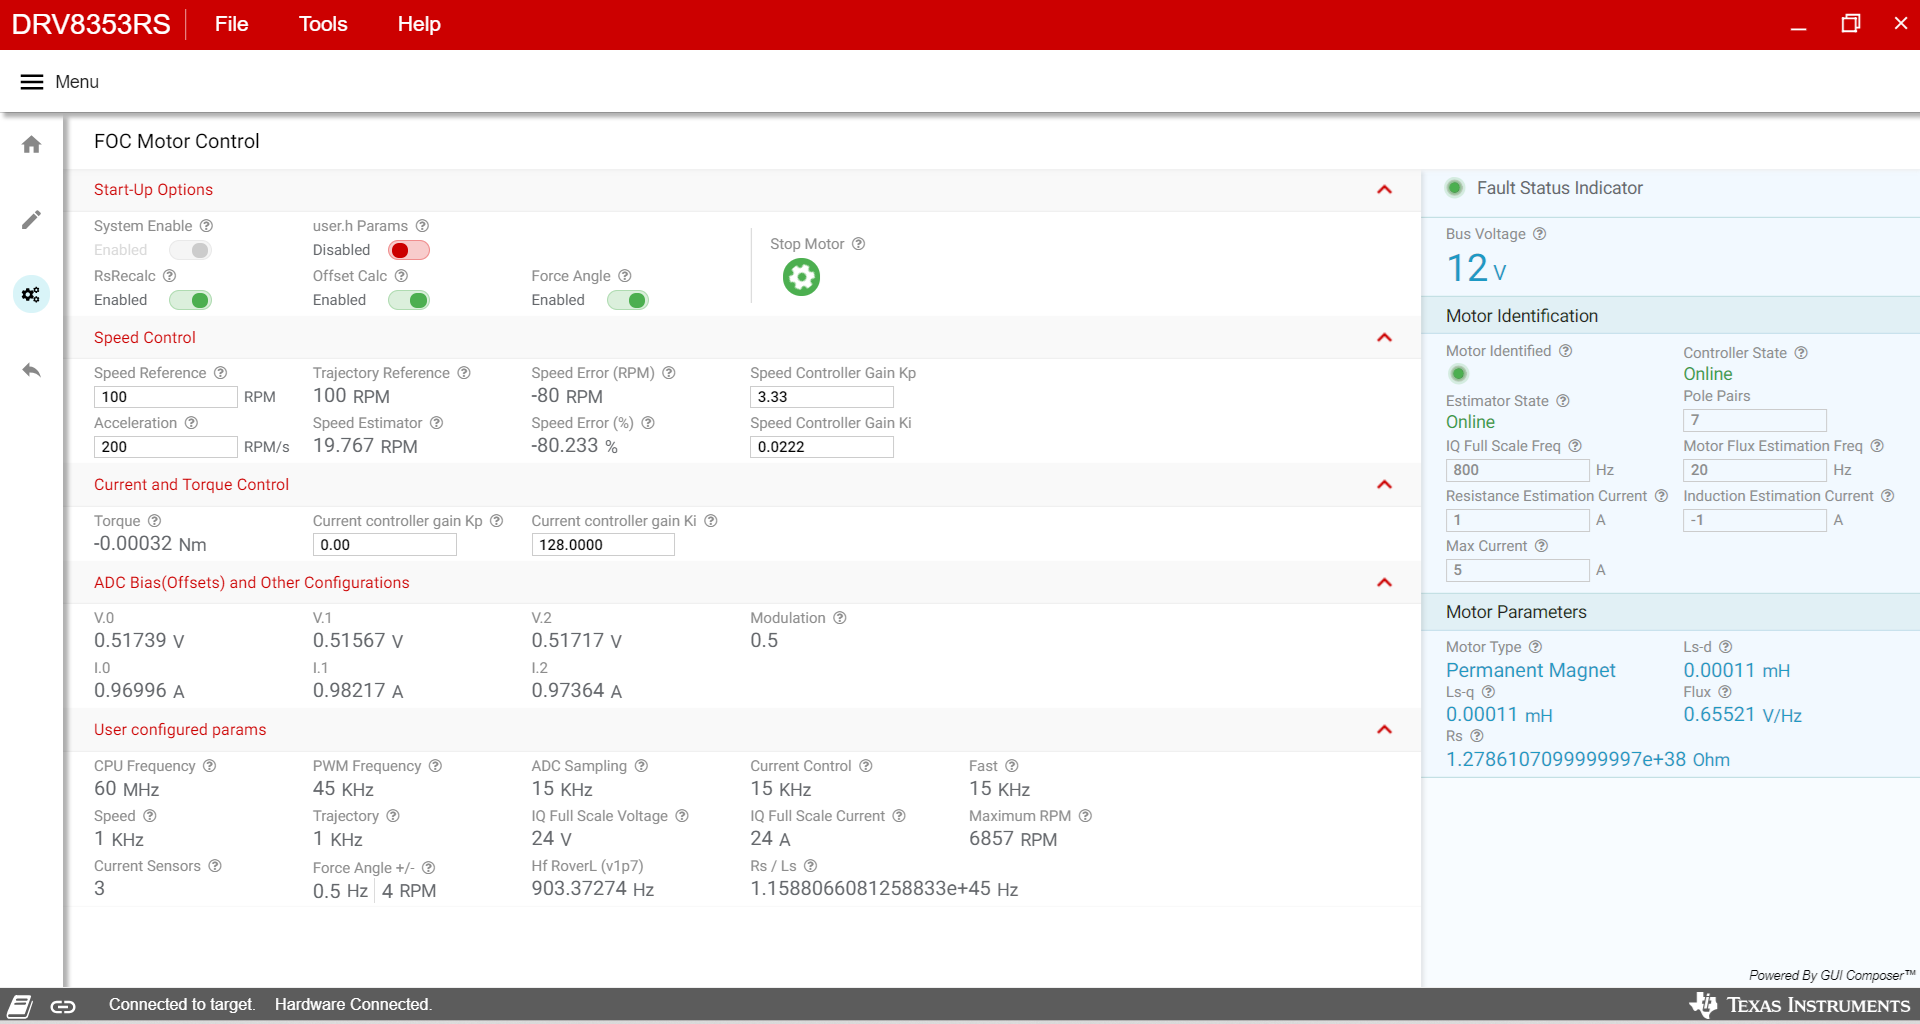The width and height of the screenshot is (1920, 1024).
Task: Click the Speed Reference input field
Action: 166,397
